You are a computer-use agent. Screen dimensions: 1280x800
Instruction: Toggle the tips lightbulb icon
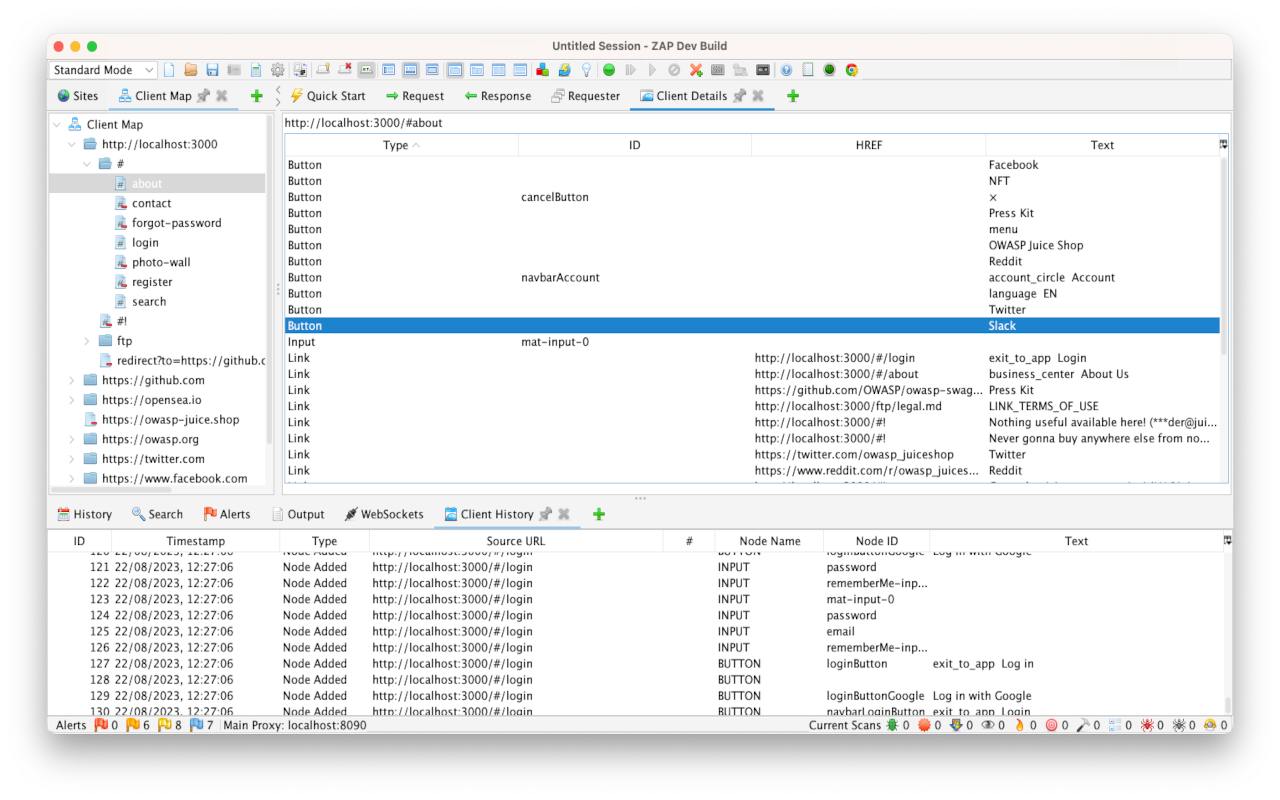pyautogui.click(x=586, y=70)
